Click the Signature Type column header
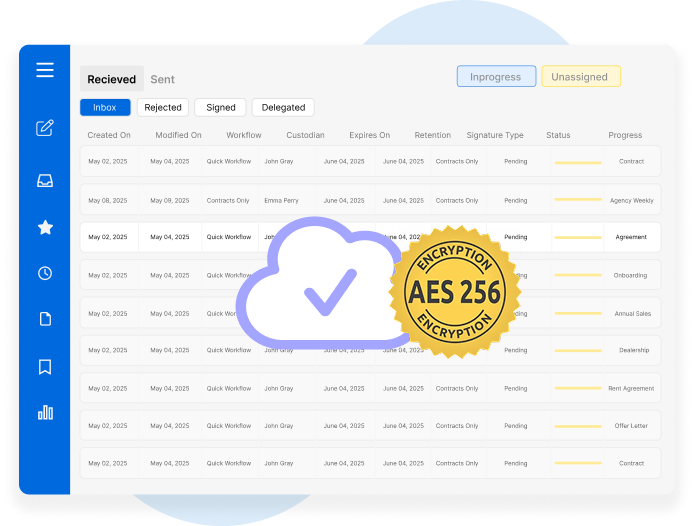 pos(495,135)
